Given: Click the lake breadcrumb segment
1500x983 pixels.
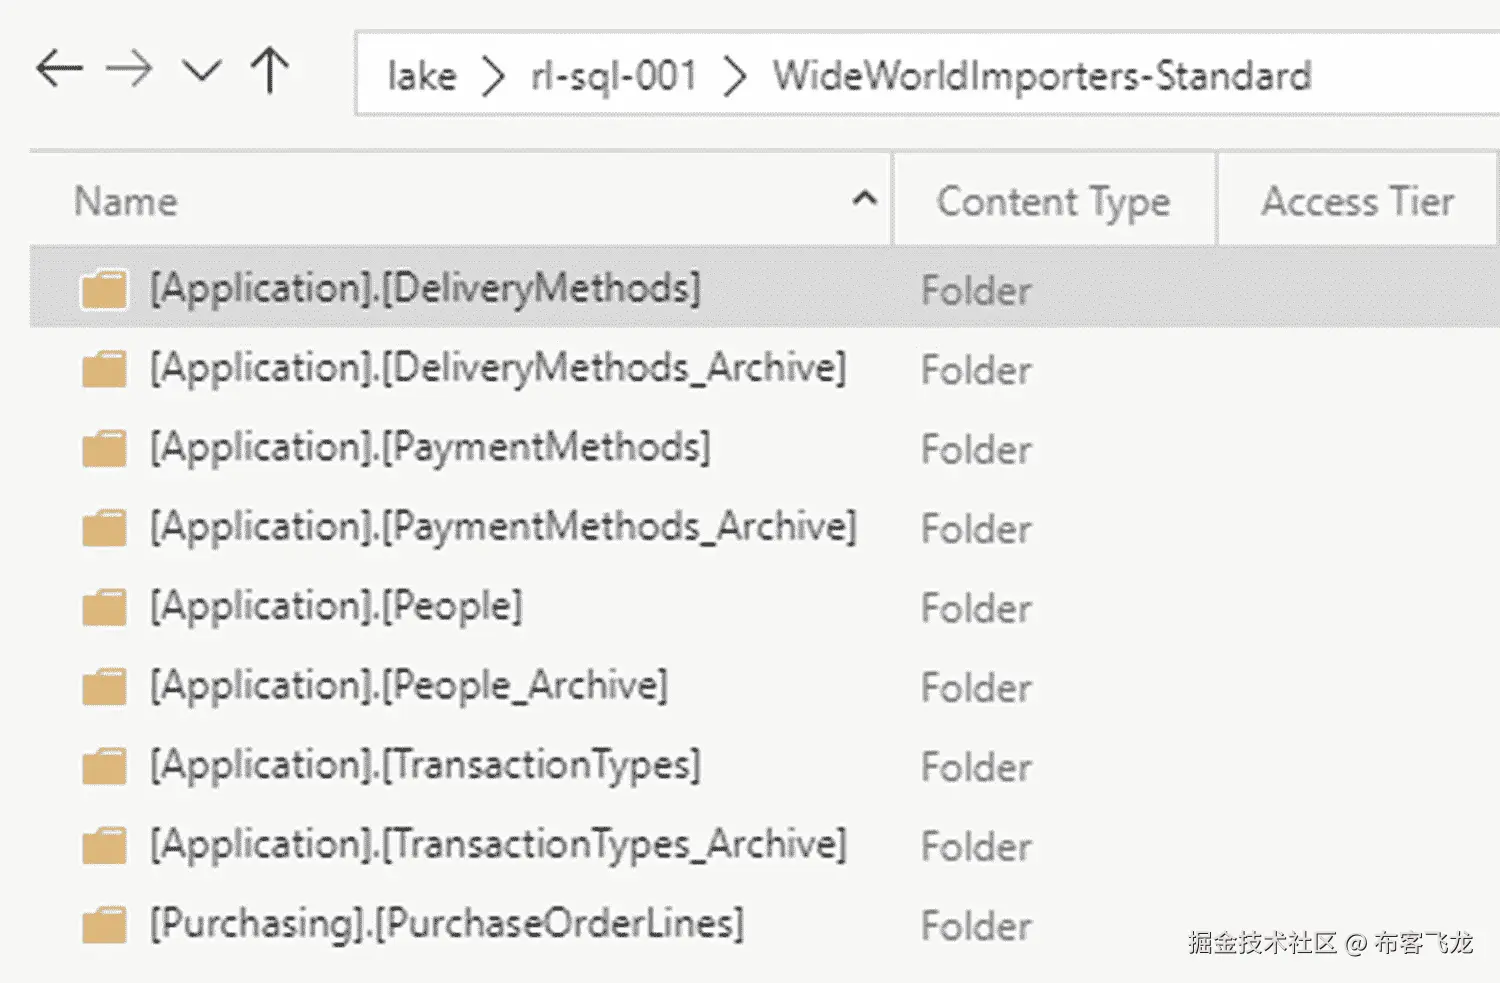Looking at the screenshot, I should [x=421, y=76].
